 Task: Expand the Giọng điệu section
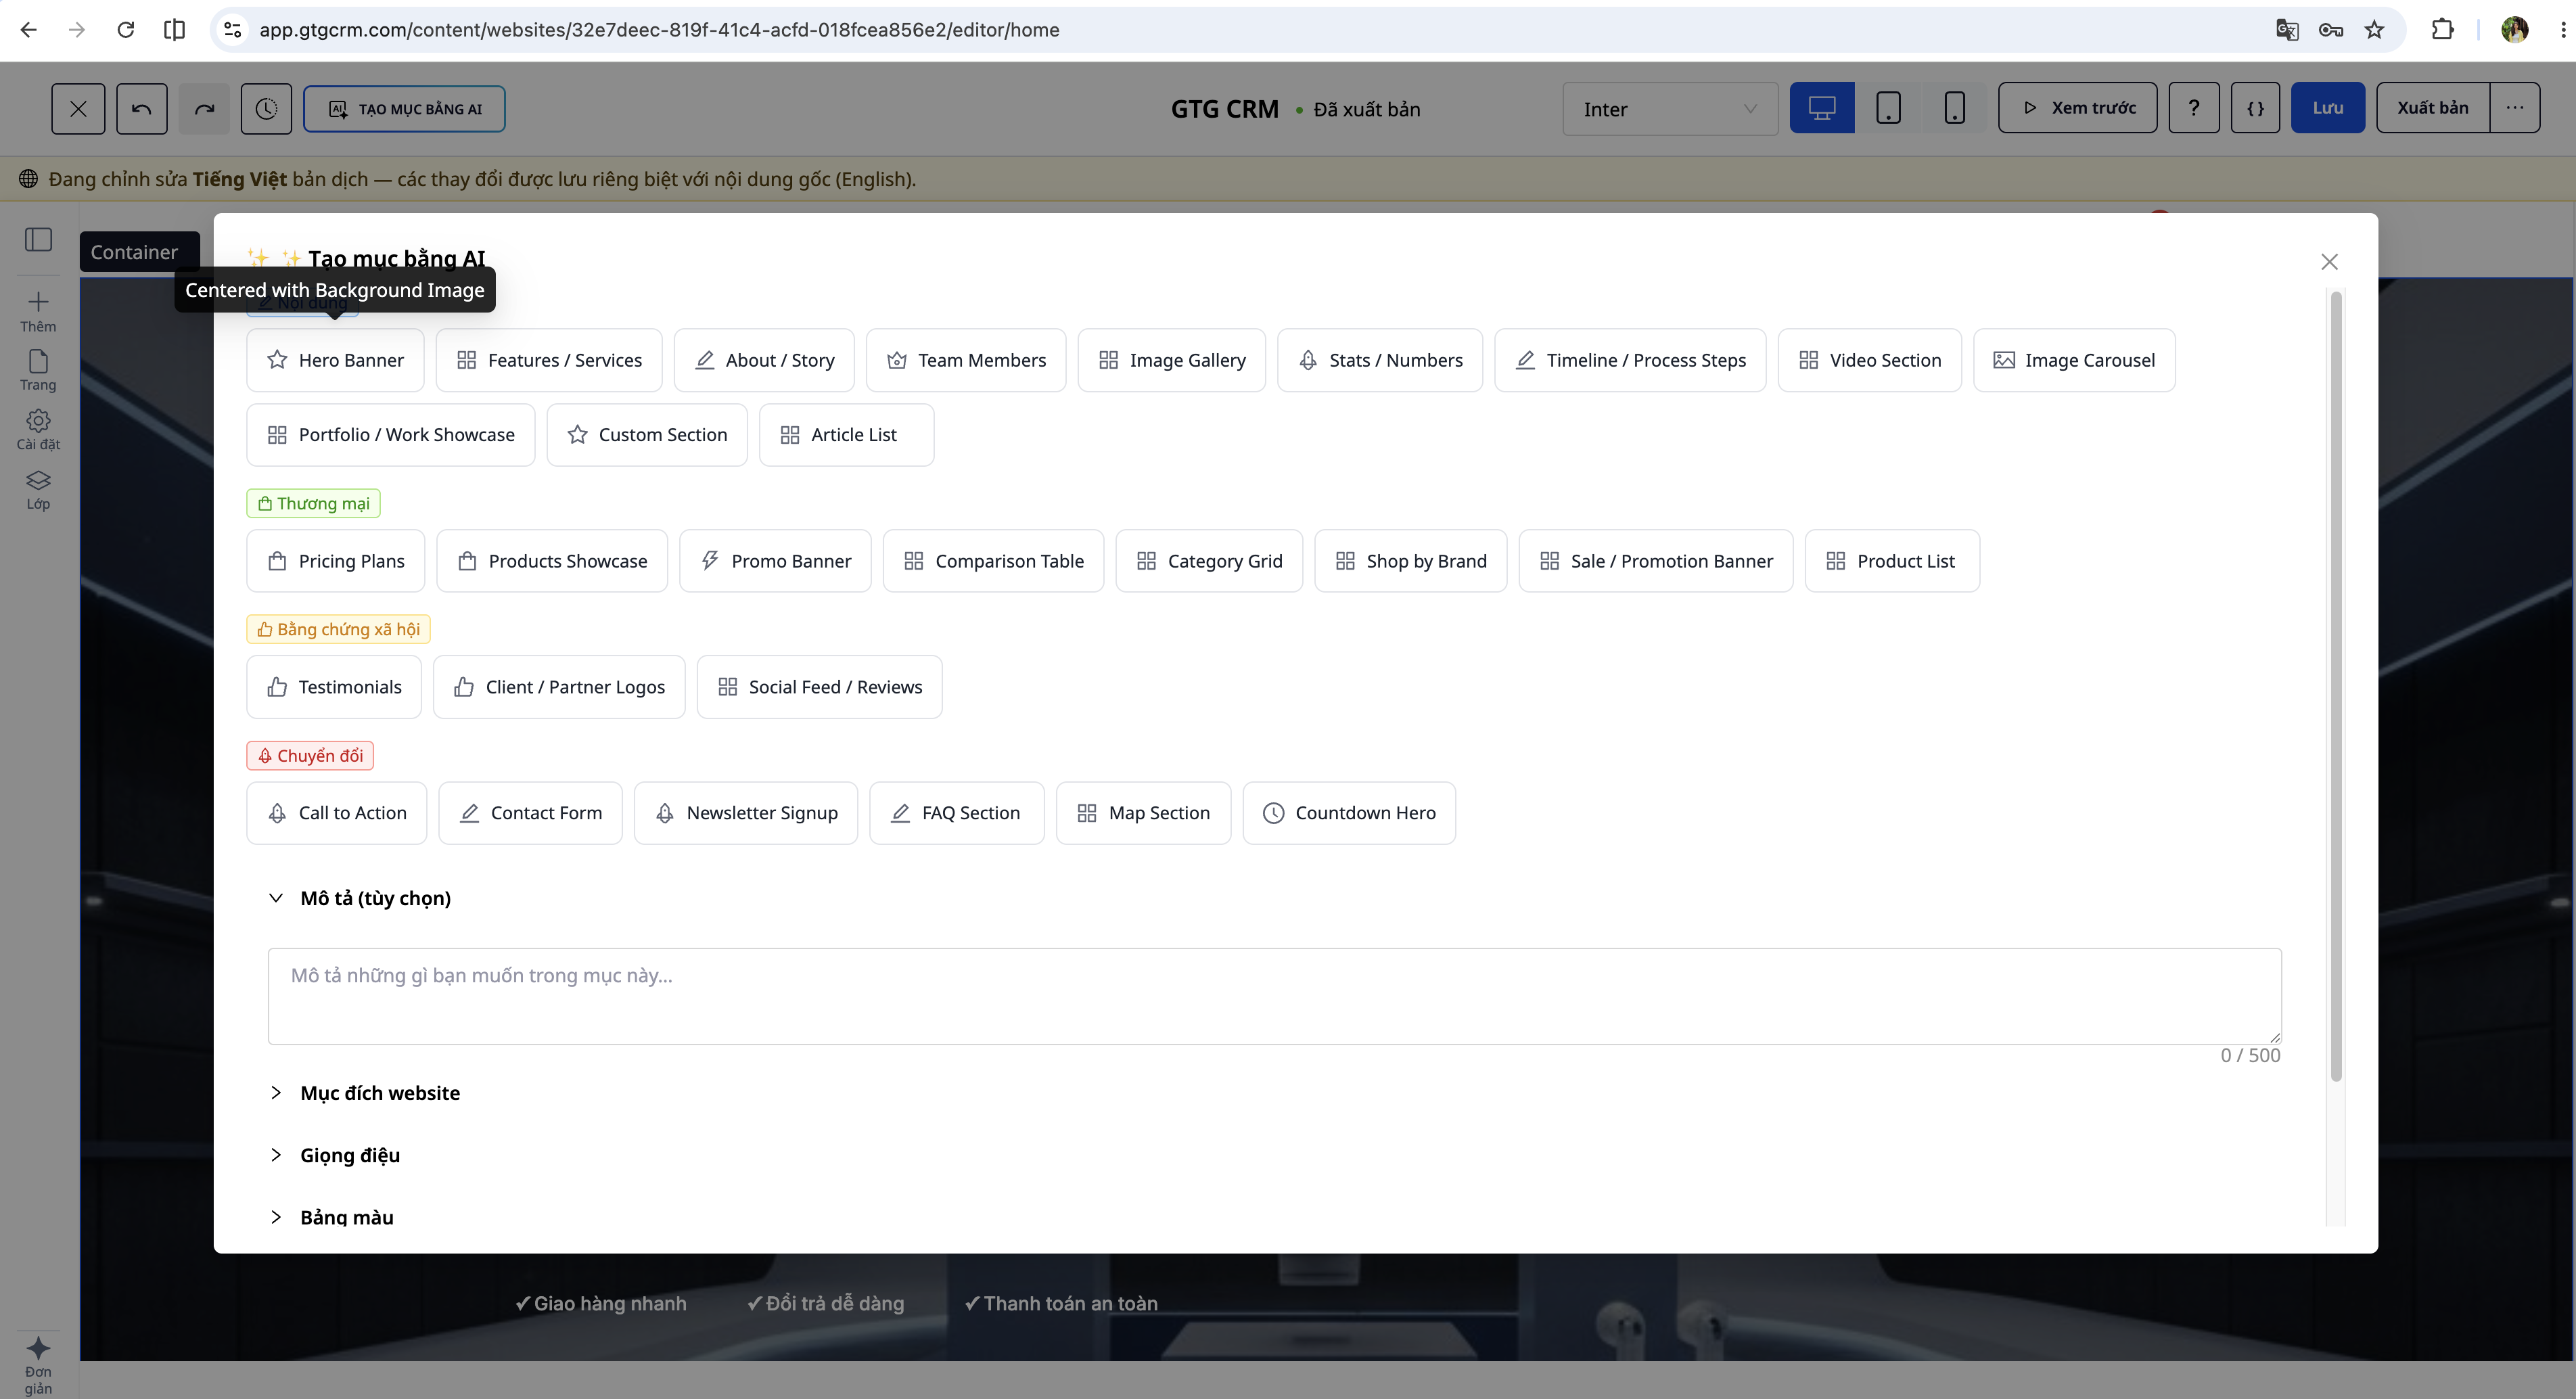335,1155
